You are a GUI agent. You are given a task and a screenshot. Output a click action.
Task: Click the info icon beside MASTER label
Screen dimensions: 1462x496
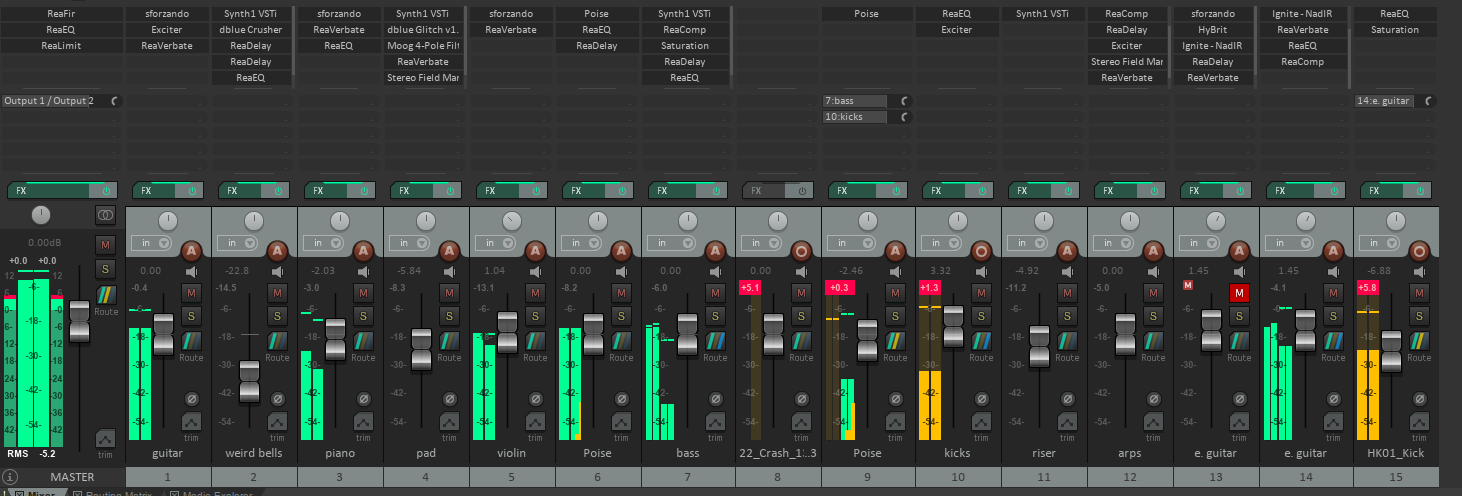pos(10,477)
